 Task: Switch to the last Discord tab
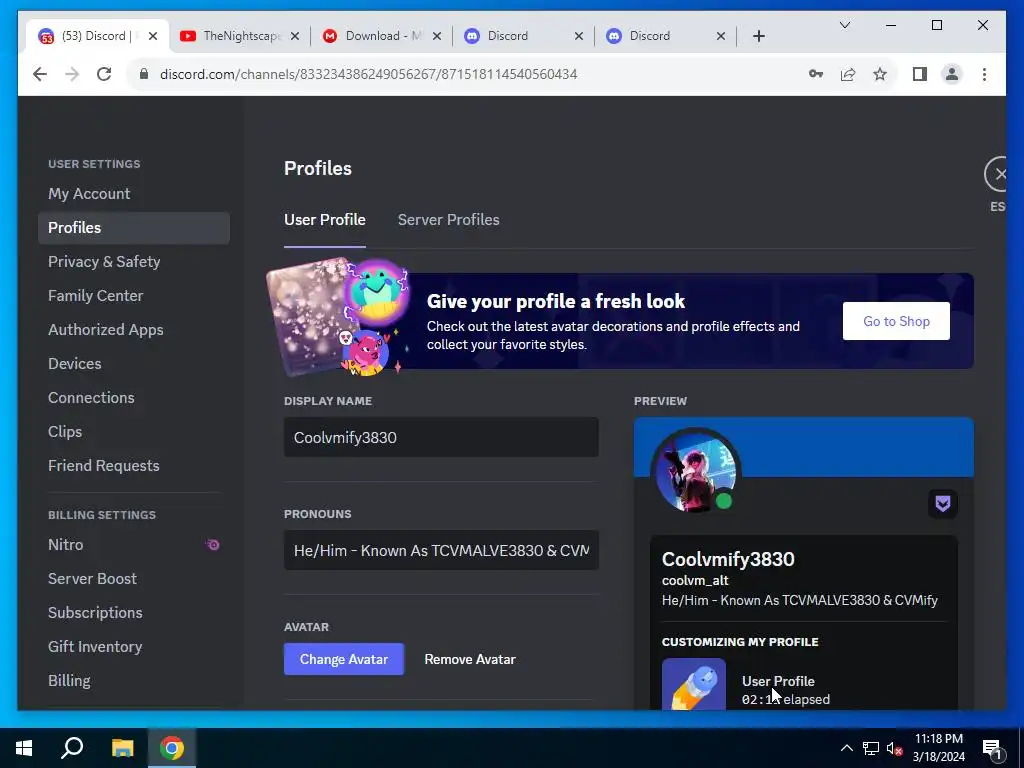pos(666,36)
